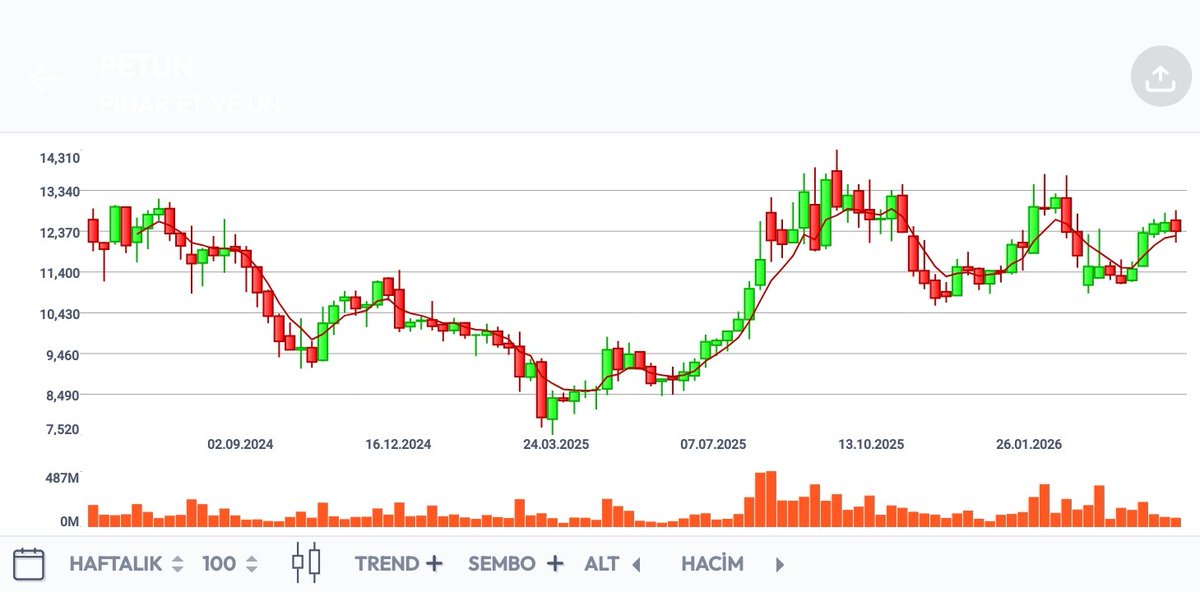Select the 07.07.2025 date marker
This screenshot has height=592, width=1200.
coord(713,444)
